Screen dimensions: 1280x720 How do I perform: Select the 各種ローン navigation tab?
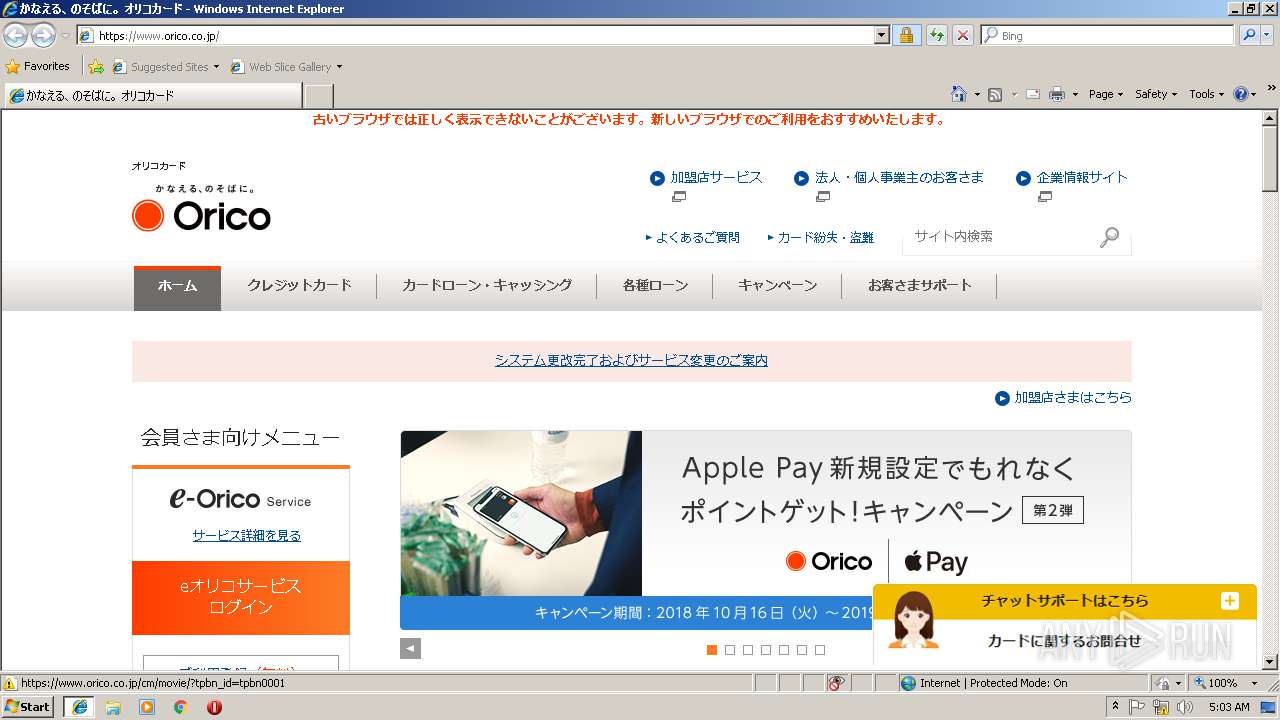(655, 286)
